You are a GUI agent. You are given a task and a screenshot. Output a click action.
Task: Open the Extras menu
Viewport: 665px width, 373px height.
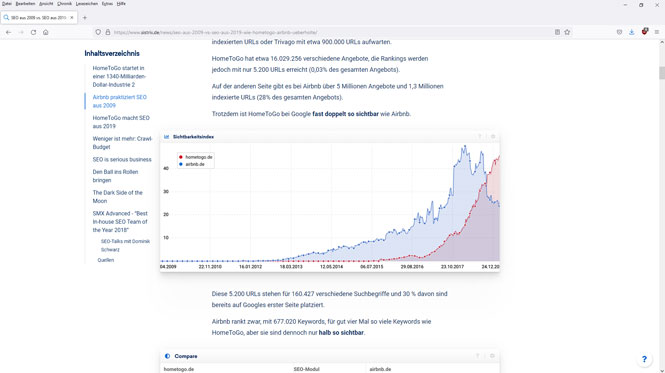107,4
